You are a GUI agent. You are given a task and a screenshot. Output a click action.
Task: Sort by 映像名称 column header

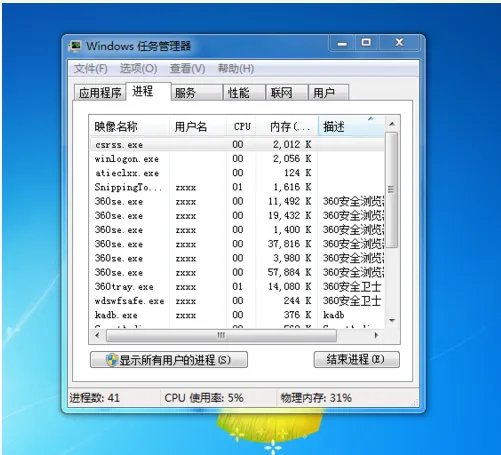(x=130, y=127)
